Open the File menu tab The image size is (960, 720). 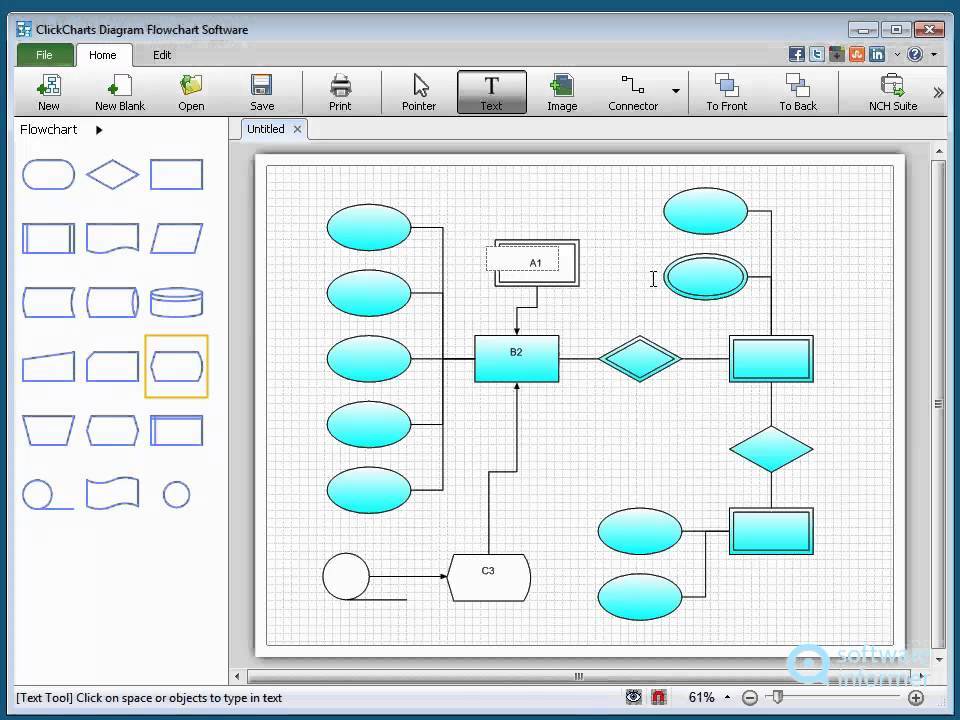[x=44, y=55]
